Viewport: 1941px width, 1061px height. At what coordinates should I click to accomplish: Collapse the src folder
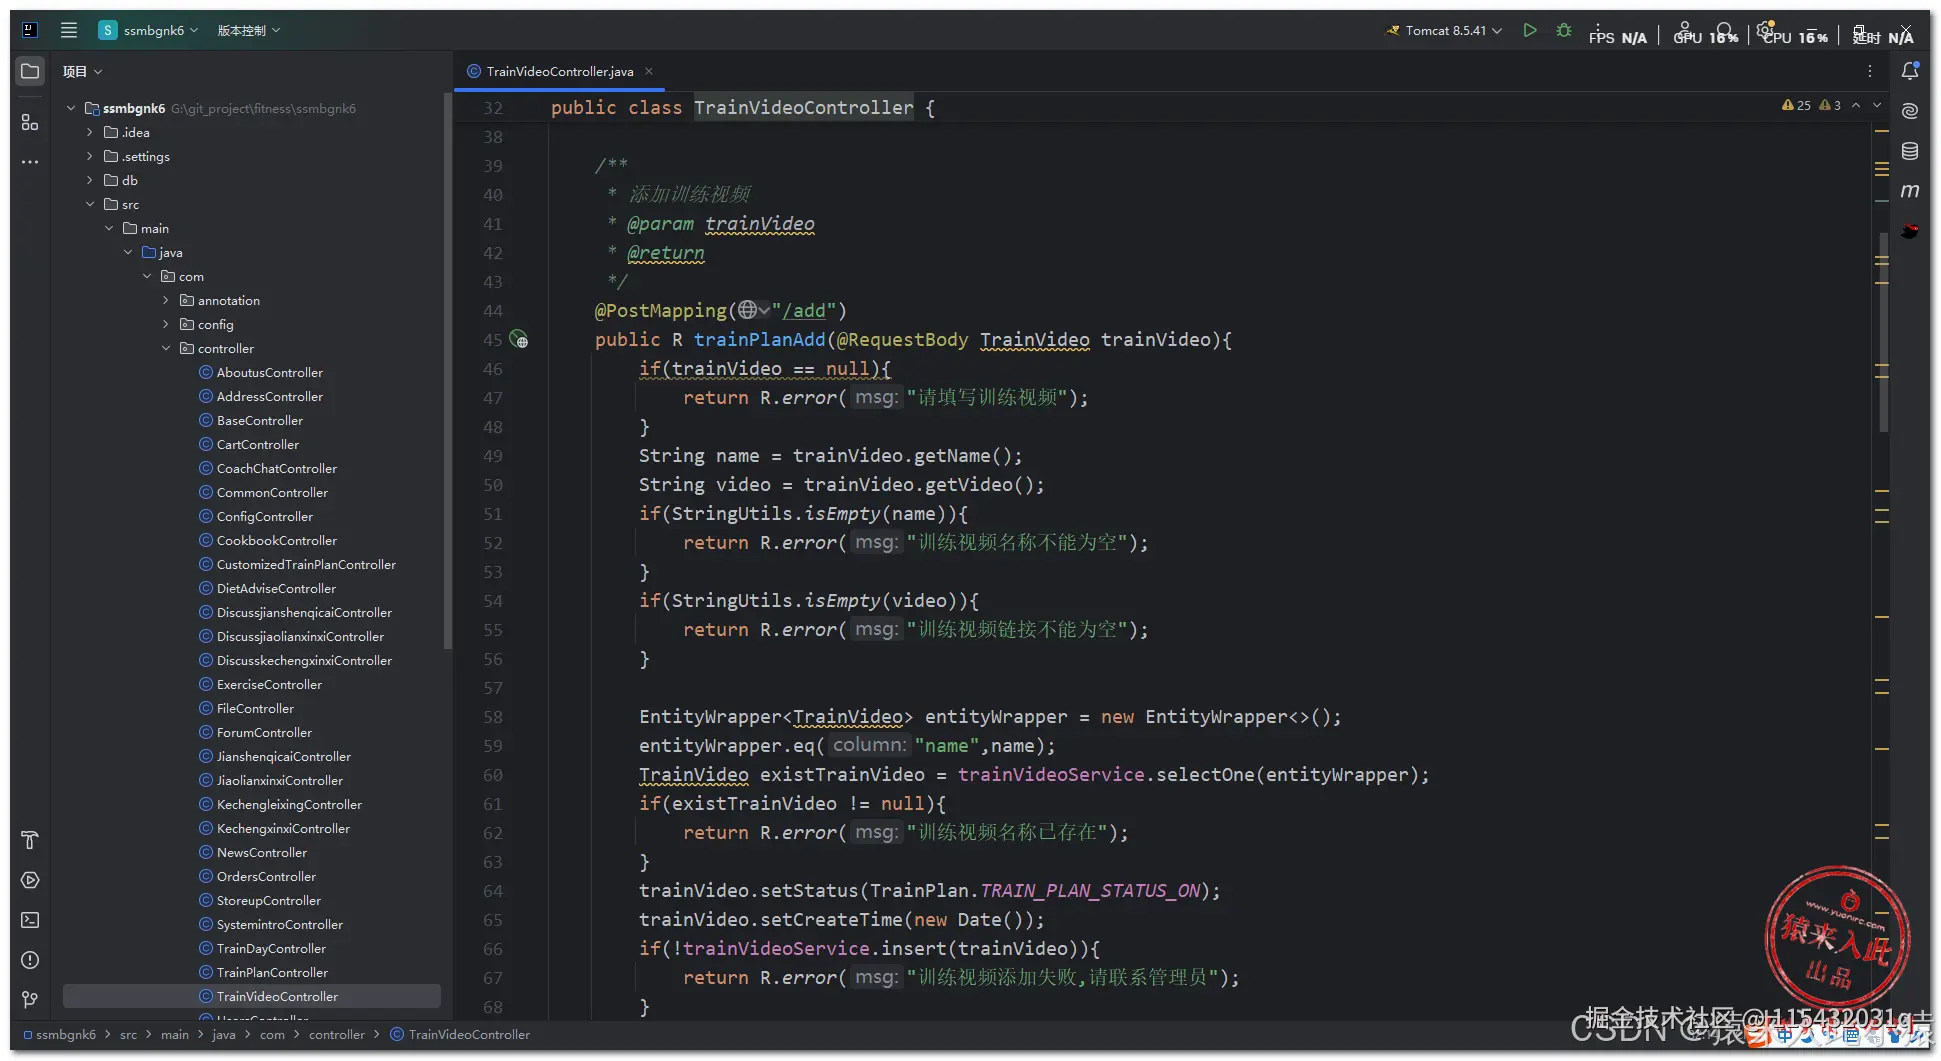point(90,204)
